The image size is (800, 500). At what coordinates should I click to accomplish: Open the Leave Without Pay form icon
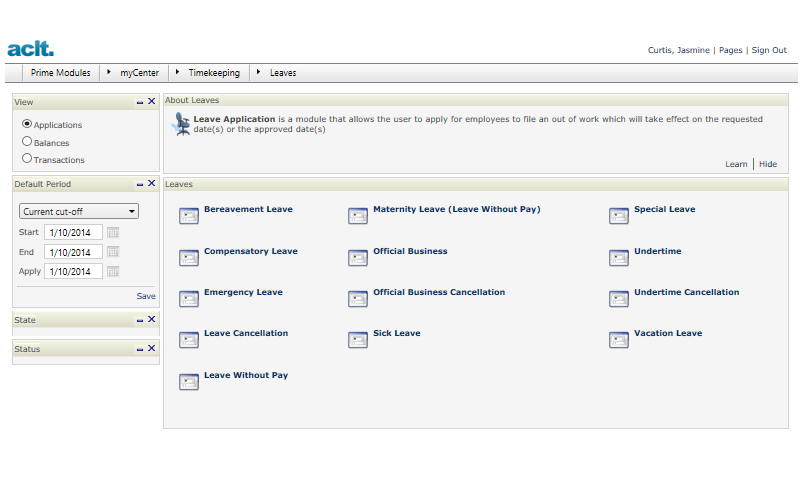coord(189,382)
